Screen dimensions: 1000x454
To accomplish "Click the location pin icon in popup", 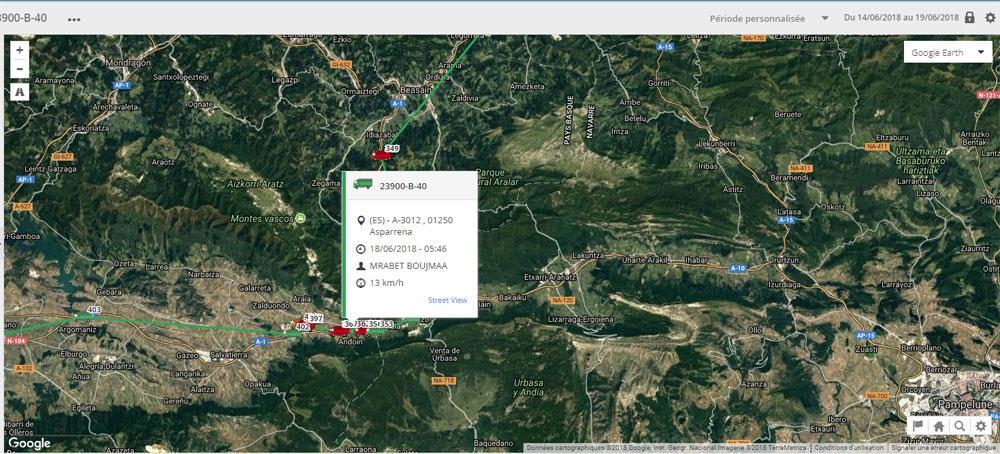I will coord(361,220).
